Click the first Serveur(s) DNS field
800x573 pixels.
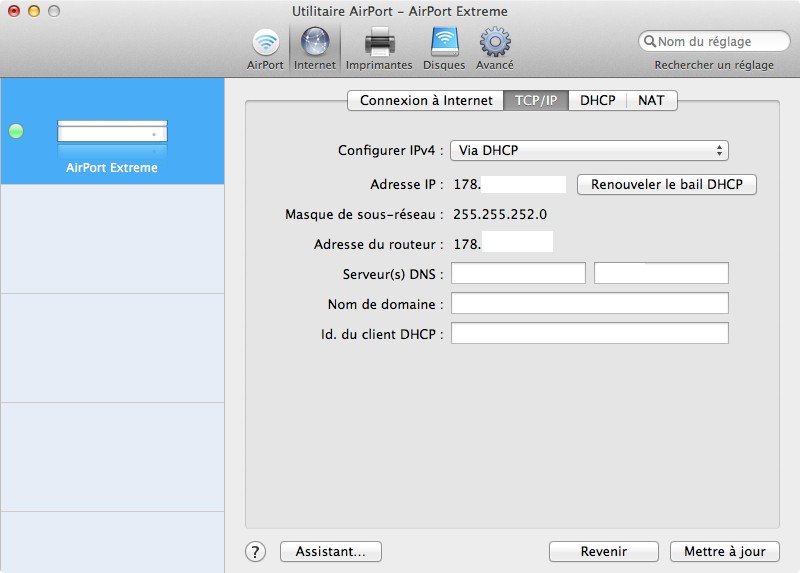[x=518, y=274]
